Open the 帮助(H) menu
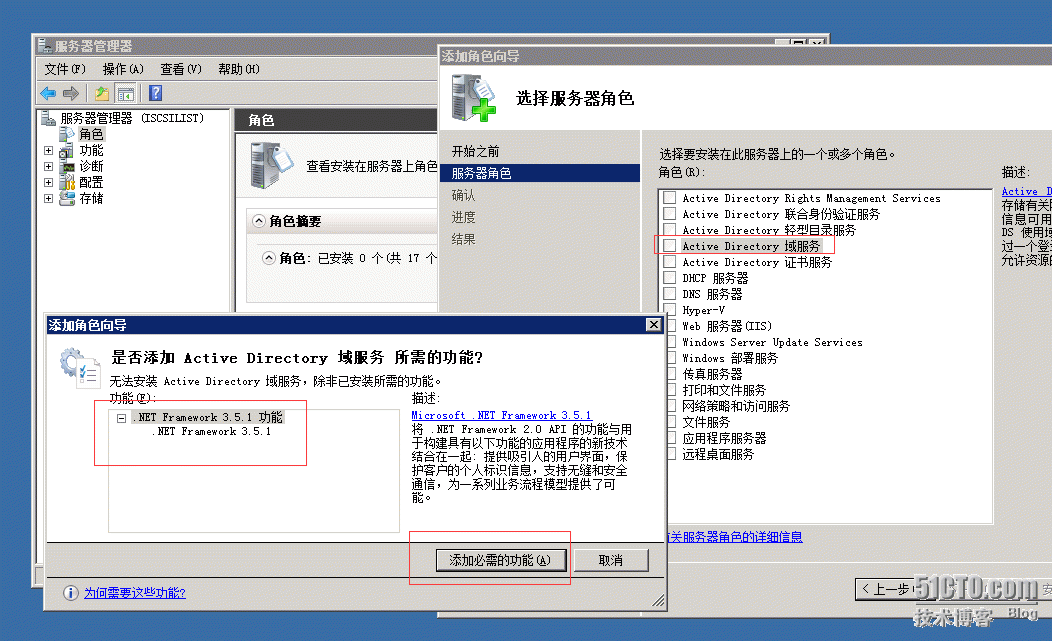This screenshot has height=641, width=1052. coord(239,69)
